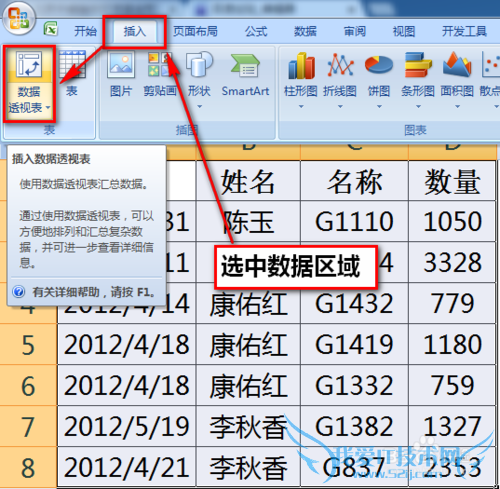This screenshot has height=489, width=500.
Task: Select the cell with value 1050
Action: pyautogui.click(x=452, y=221)
